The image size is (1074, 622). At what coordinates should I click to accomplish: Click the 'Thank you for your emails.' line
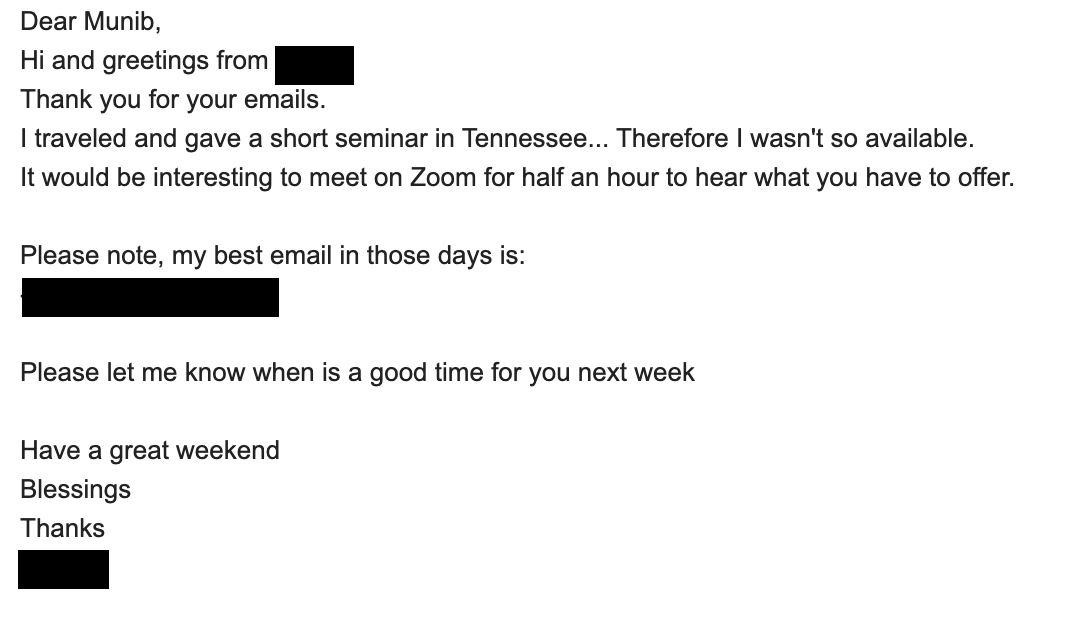pyautogui.click(x=173, y=100)
